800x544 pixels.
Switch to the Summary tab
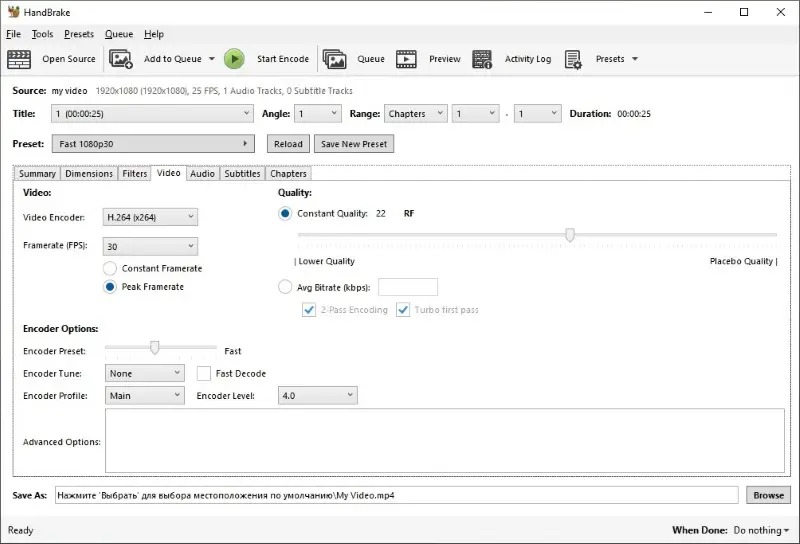click(37, 174)
